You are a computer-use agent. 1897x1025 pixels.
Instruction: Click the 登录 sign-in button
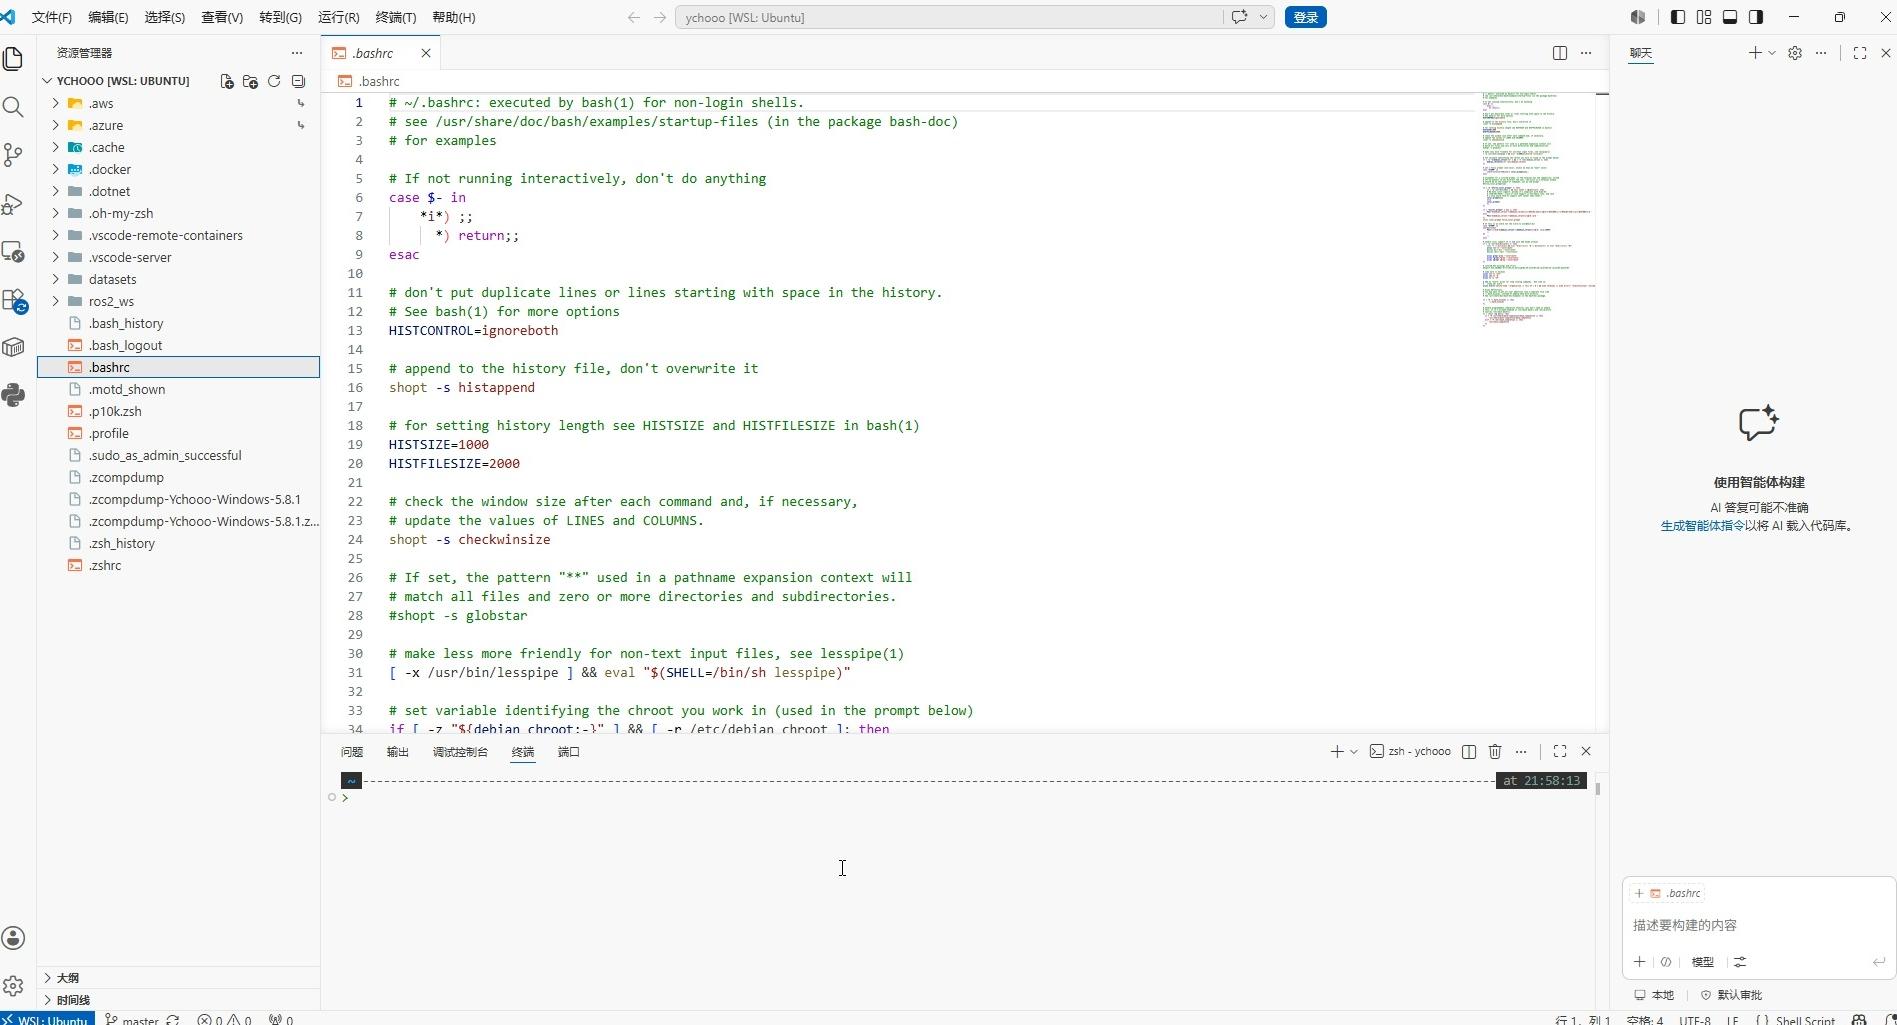[x=1305, y=17]
